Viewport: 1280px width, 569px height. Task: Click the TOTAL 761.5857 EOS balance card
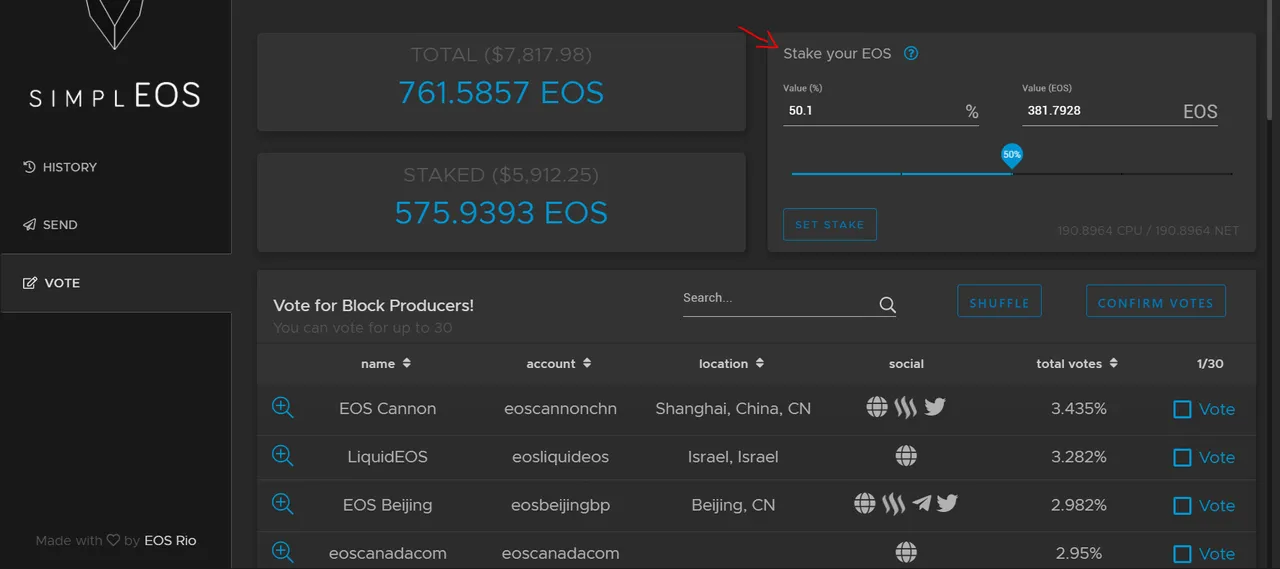[x=501, y=81]
